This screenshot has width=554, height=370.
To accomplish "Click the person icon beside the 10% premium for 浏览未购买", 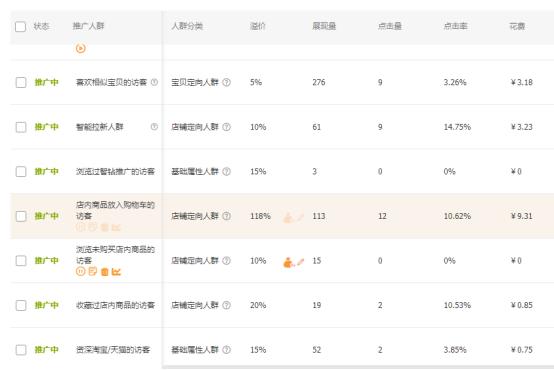I will pyautogui.click(x=288, y=262).
